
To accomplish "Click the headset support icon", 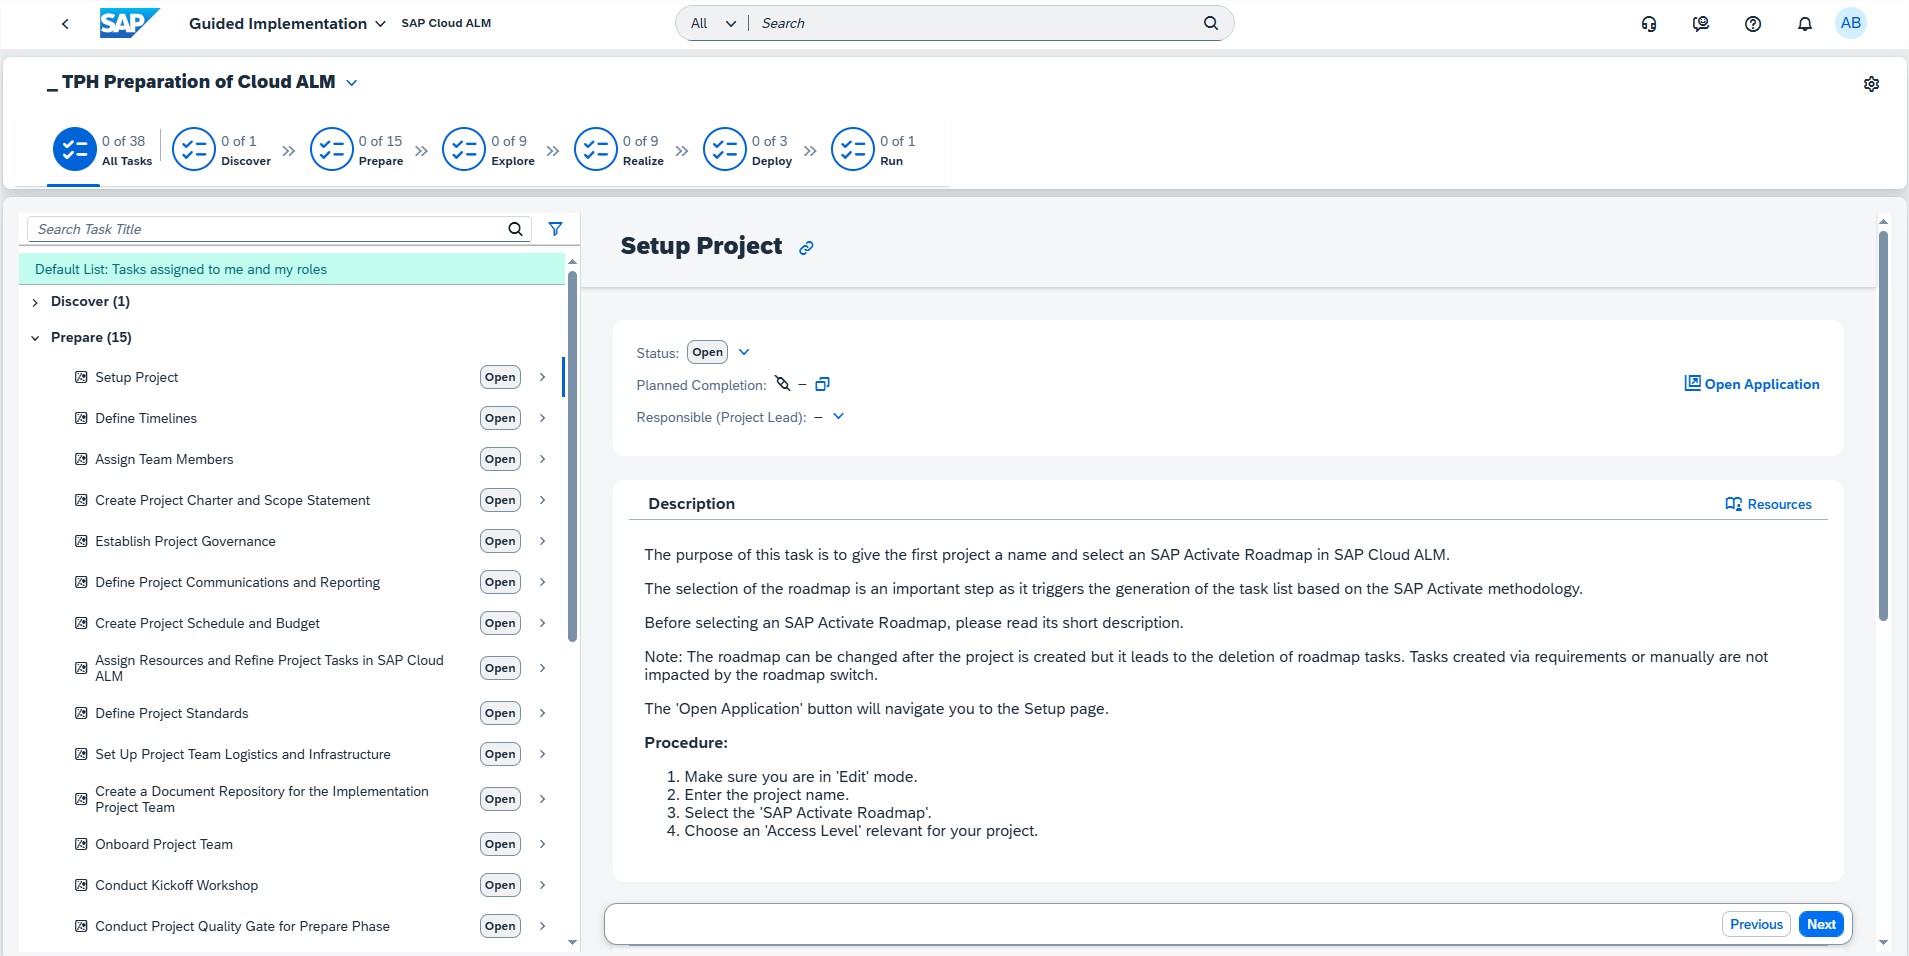I will click(x=1648, y=24).
